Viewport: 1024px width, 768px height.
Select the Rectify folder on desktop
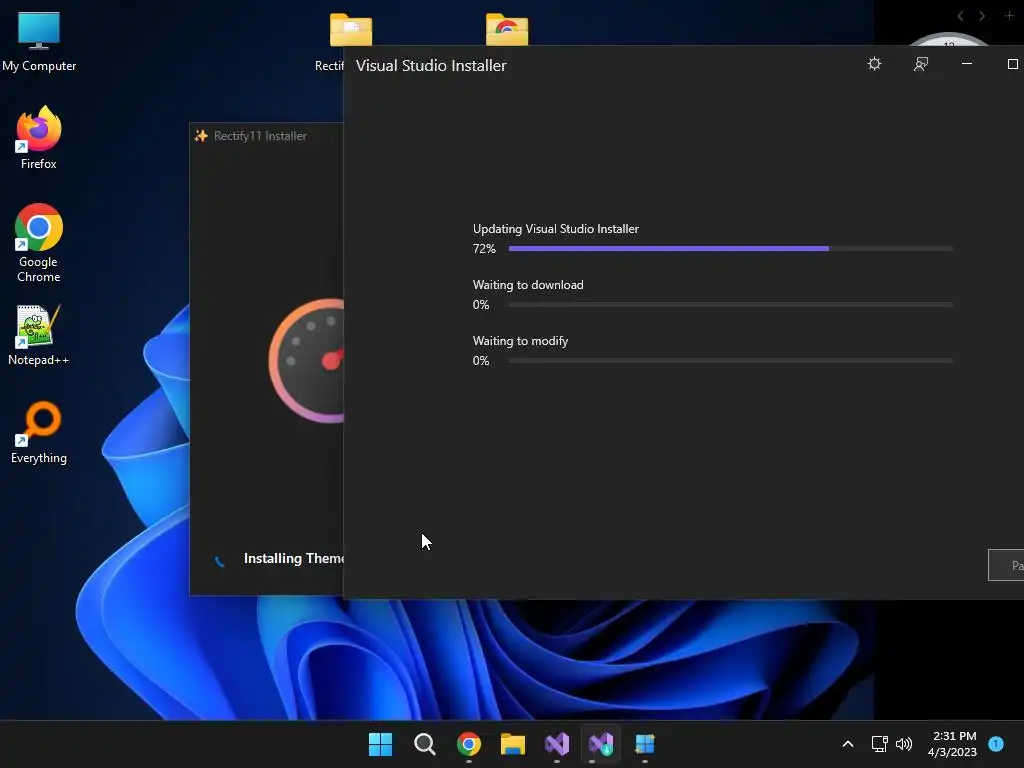[351, 30]
